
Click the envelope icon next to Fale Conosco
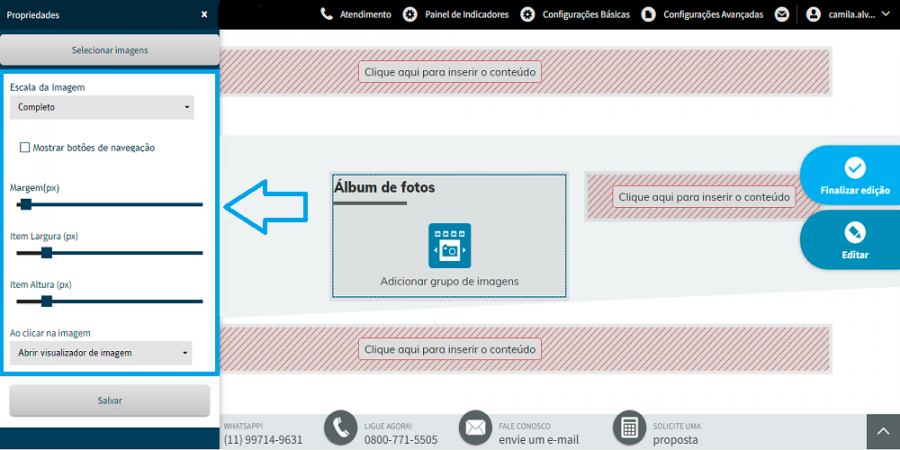coord(475,428)
